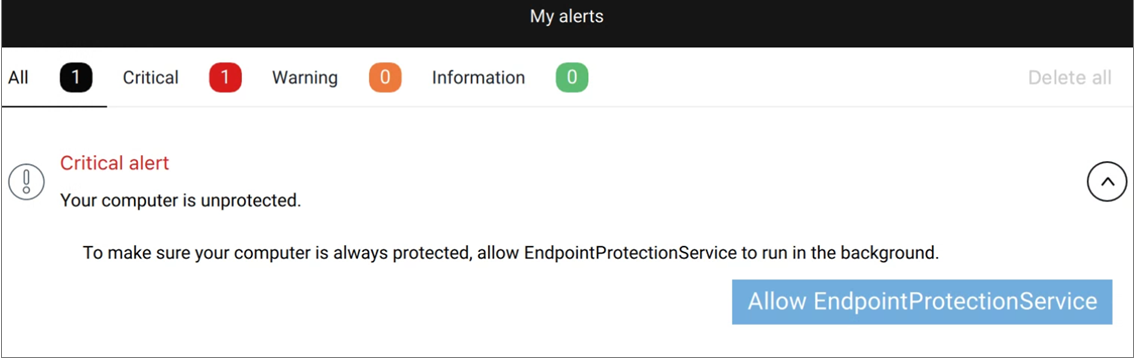Collapse the critical alert with chevron
1136x361 pixels.
pyautogui.click(x=1107, y=182)
